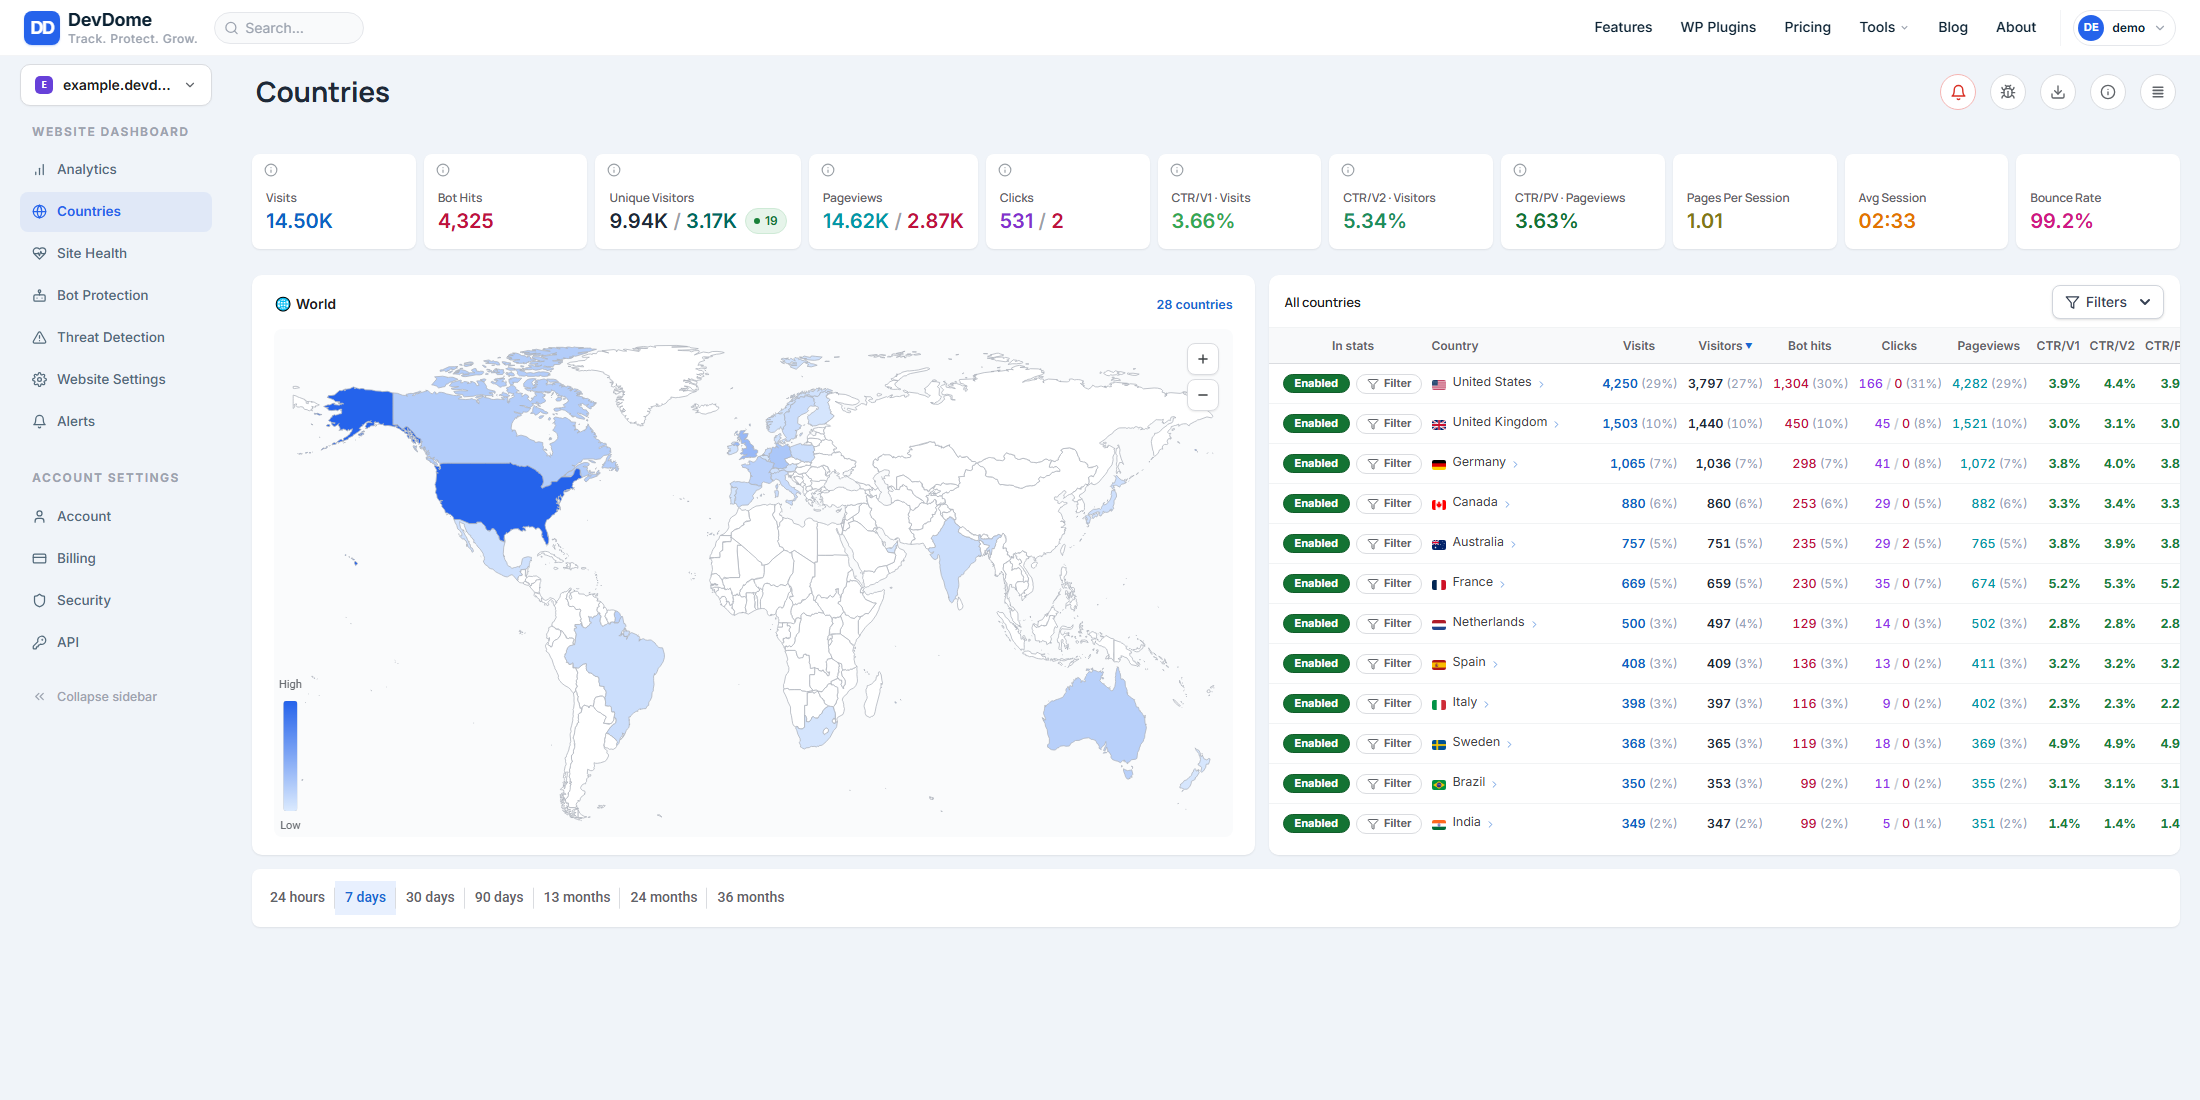Select the 30 days time range tab
Image resolution: width=2200 pixels, height=1100 pixels.
click(x=430, y=898)
